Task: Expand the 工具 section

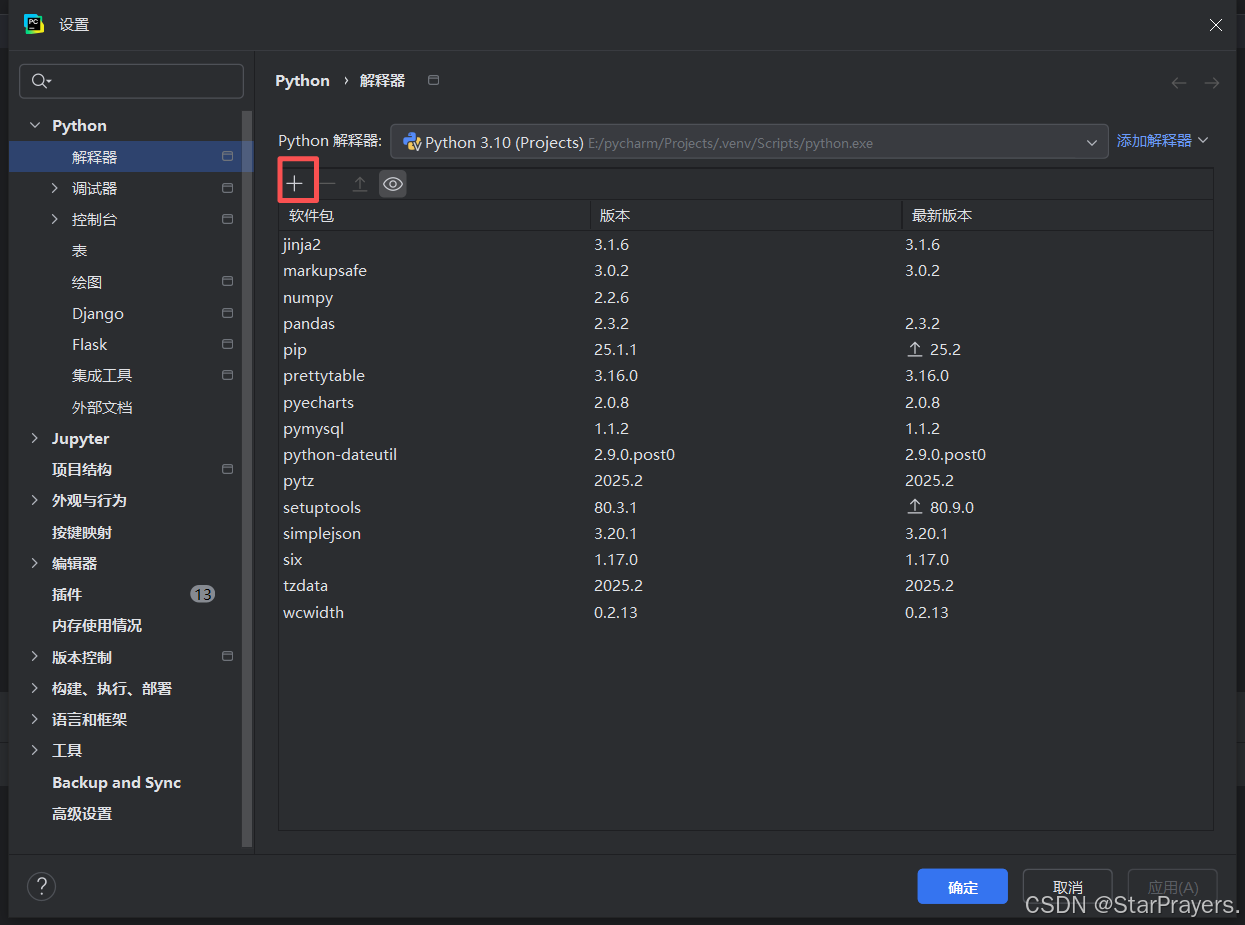Action: point(35,750)
